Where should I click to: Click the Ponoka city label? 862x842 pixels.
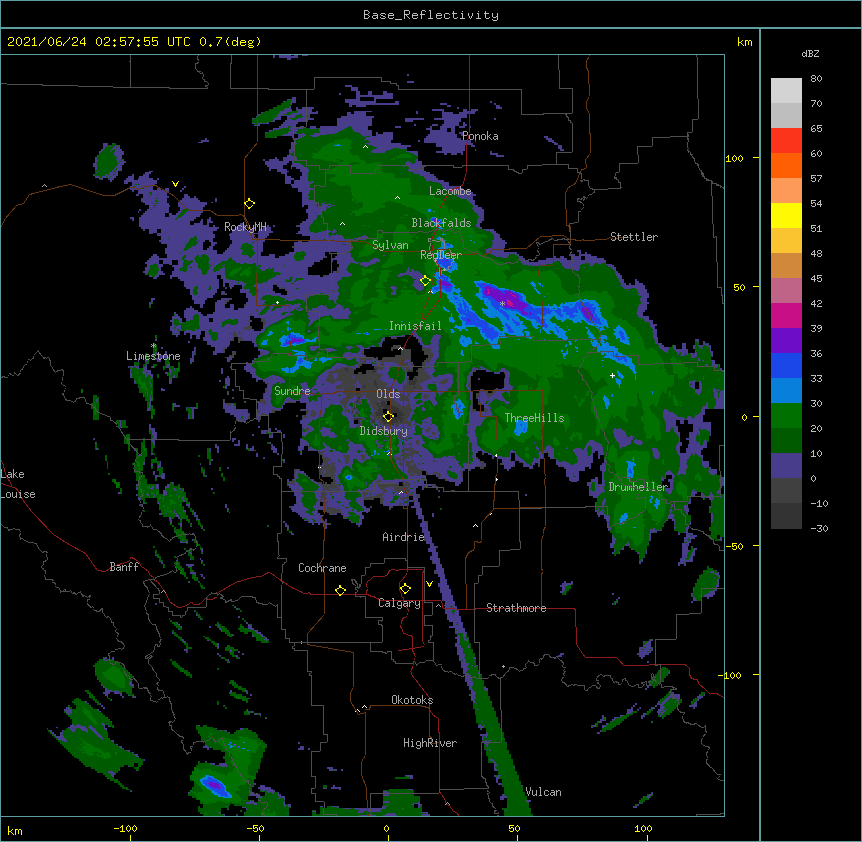(480, 136)
